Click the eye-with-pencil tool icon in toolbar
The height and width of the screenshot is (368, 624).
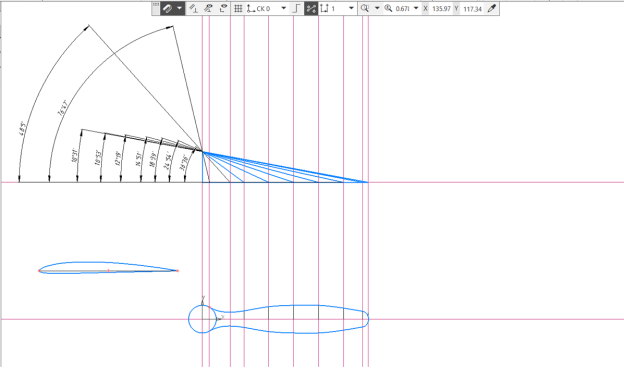click(x=208, y=8)
